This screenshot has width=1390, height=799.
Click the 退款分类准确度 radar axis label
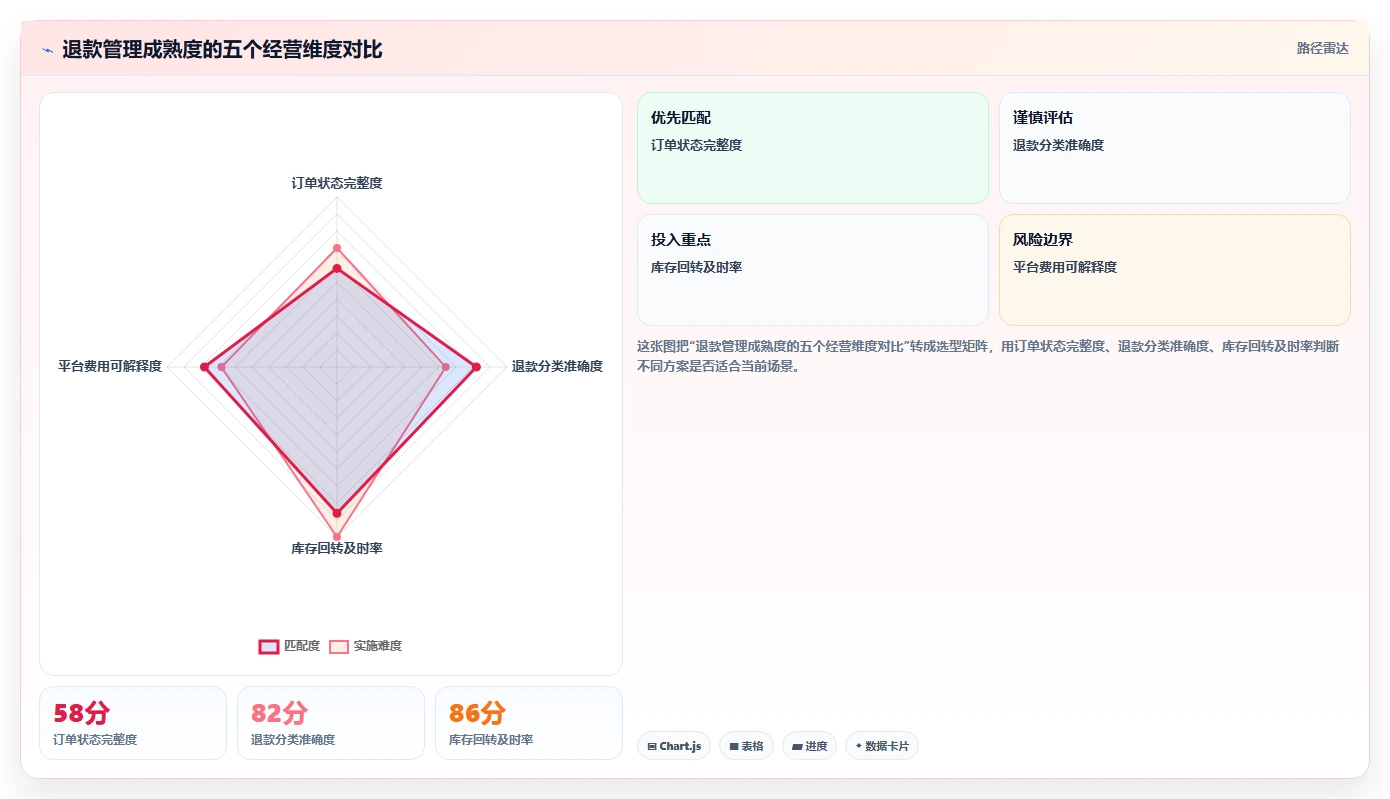(557, 366)
